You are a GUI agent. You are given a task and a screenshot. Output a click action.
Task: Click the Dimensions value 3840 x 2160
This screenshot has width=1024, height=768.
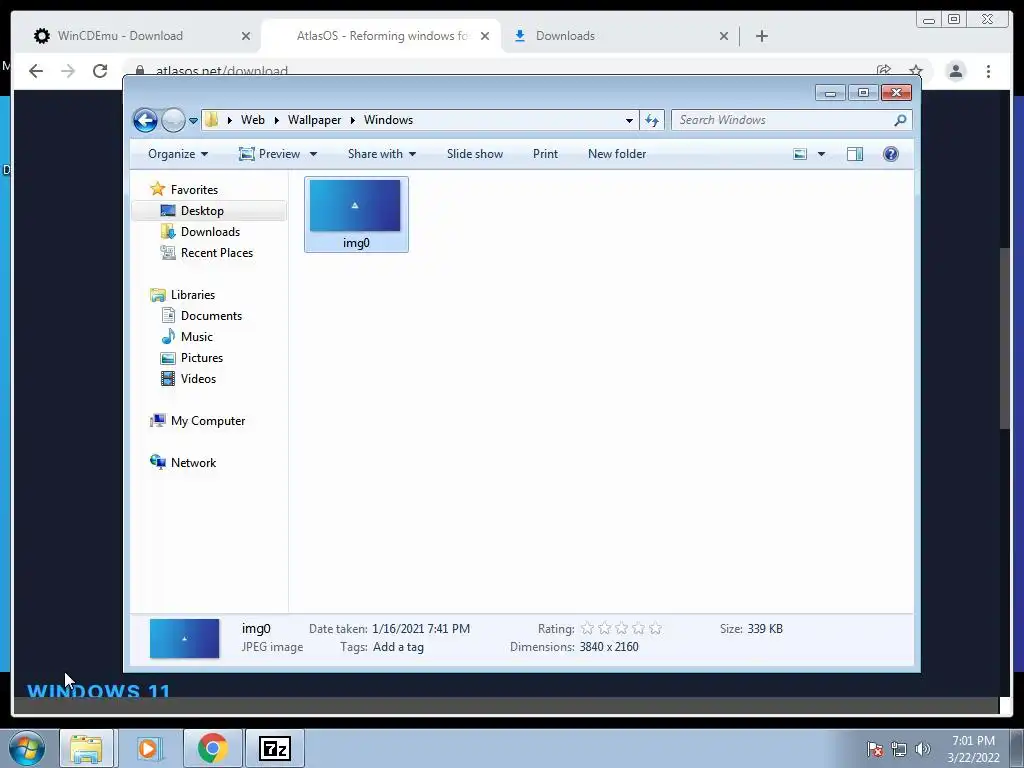coord(609,647)
